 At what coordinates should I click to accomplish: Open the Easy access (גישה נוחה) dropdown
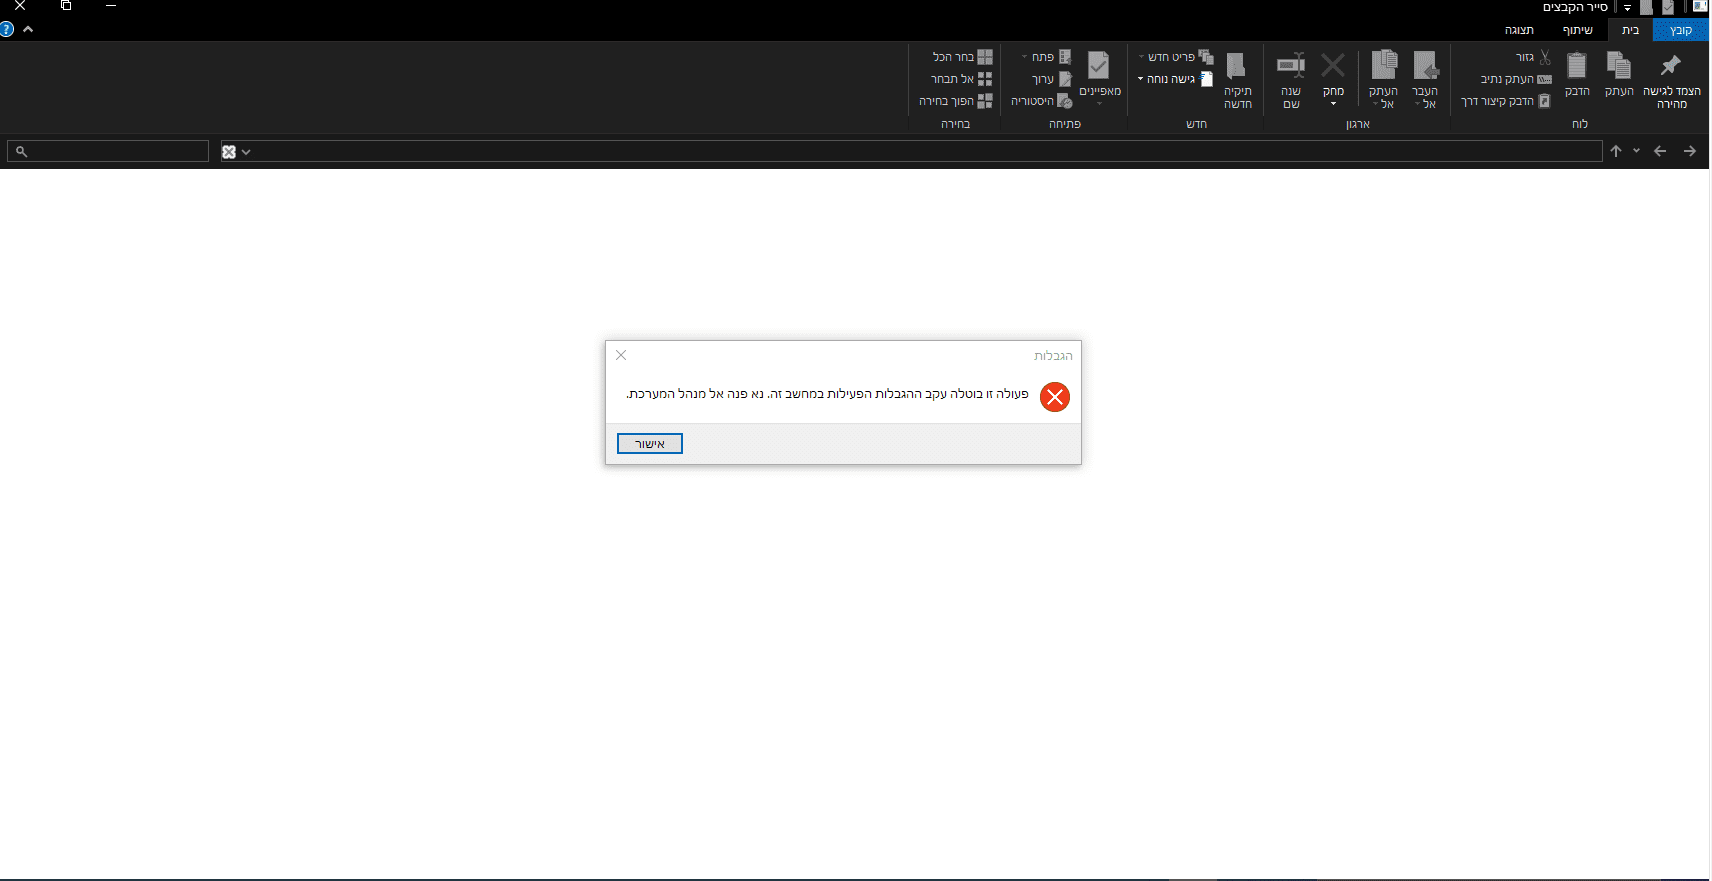1175,79
